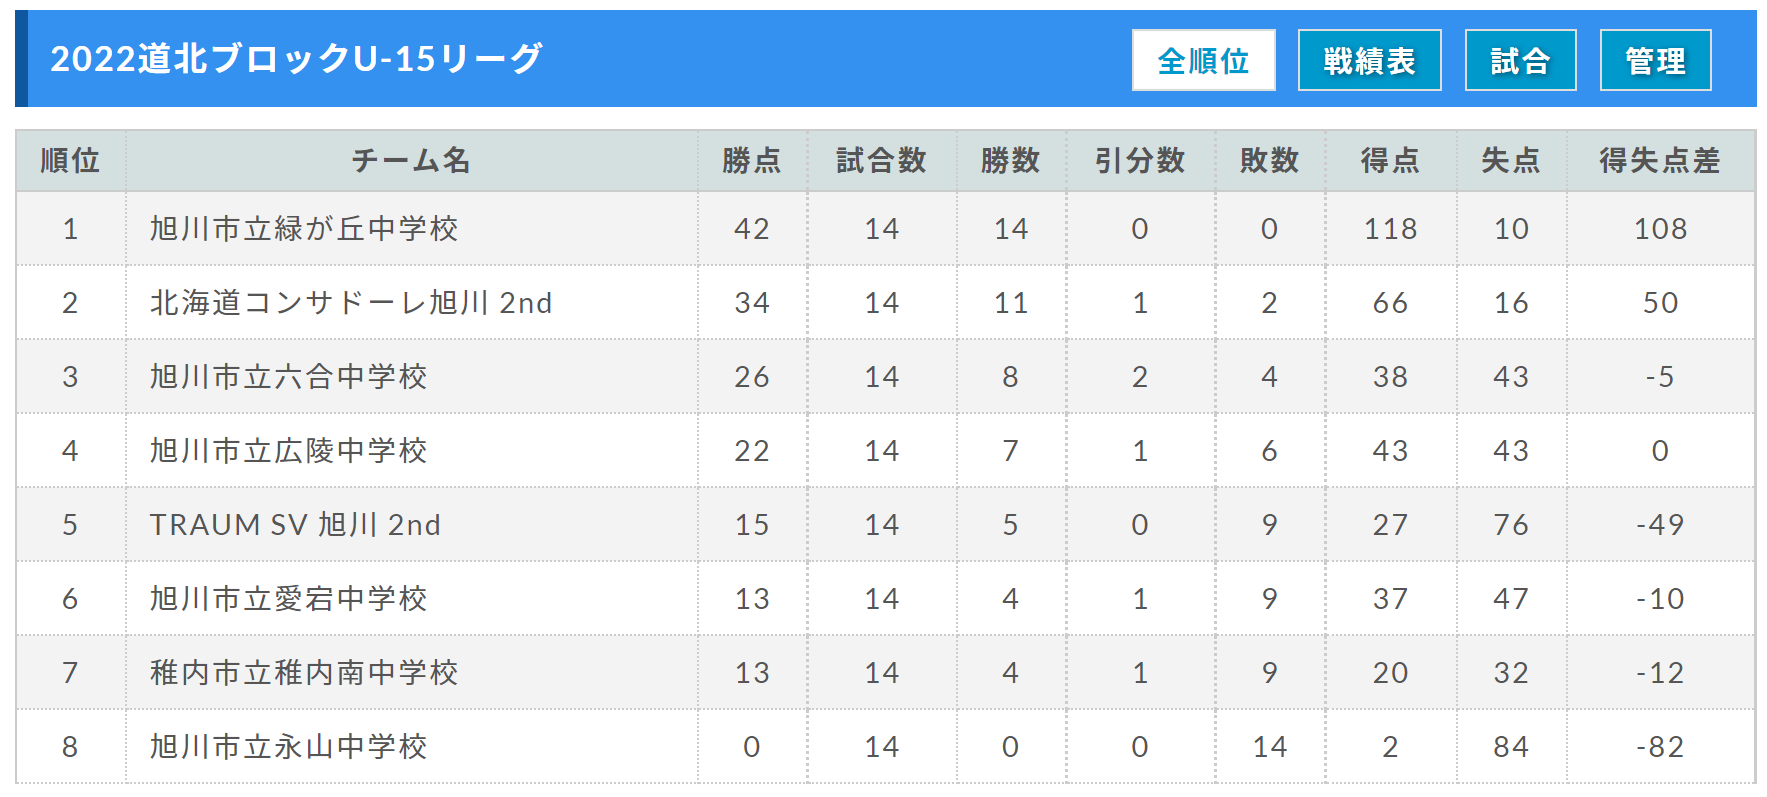Click the チーム名 column header

pyautogui.click(x=411, y=160)
